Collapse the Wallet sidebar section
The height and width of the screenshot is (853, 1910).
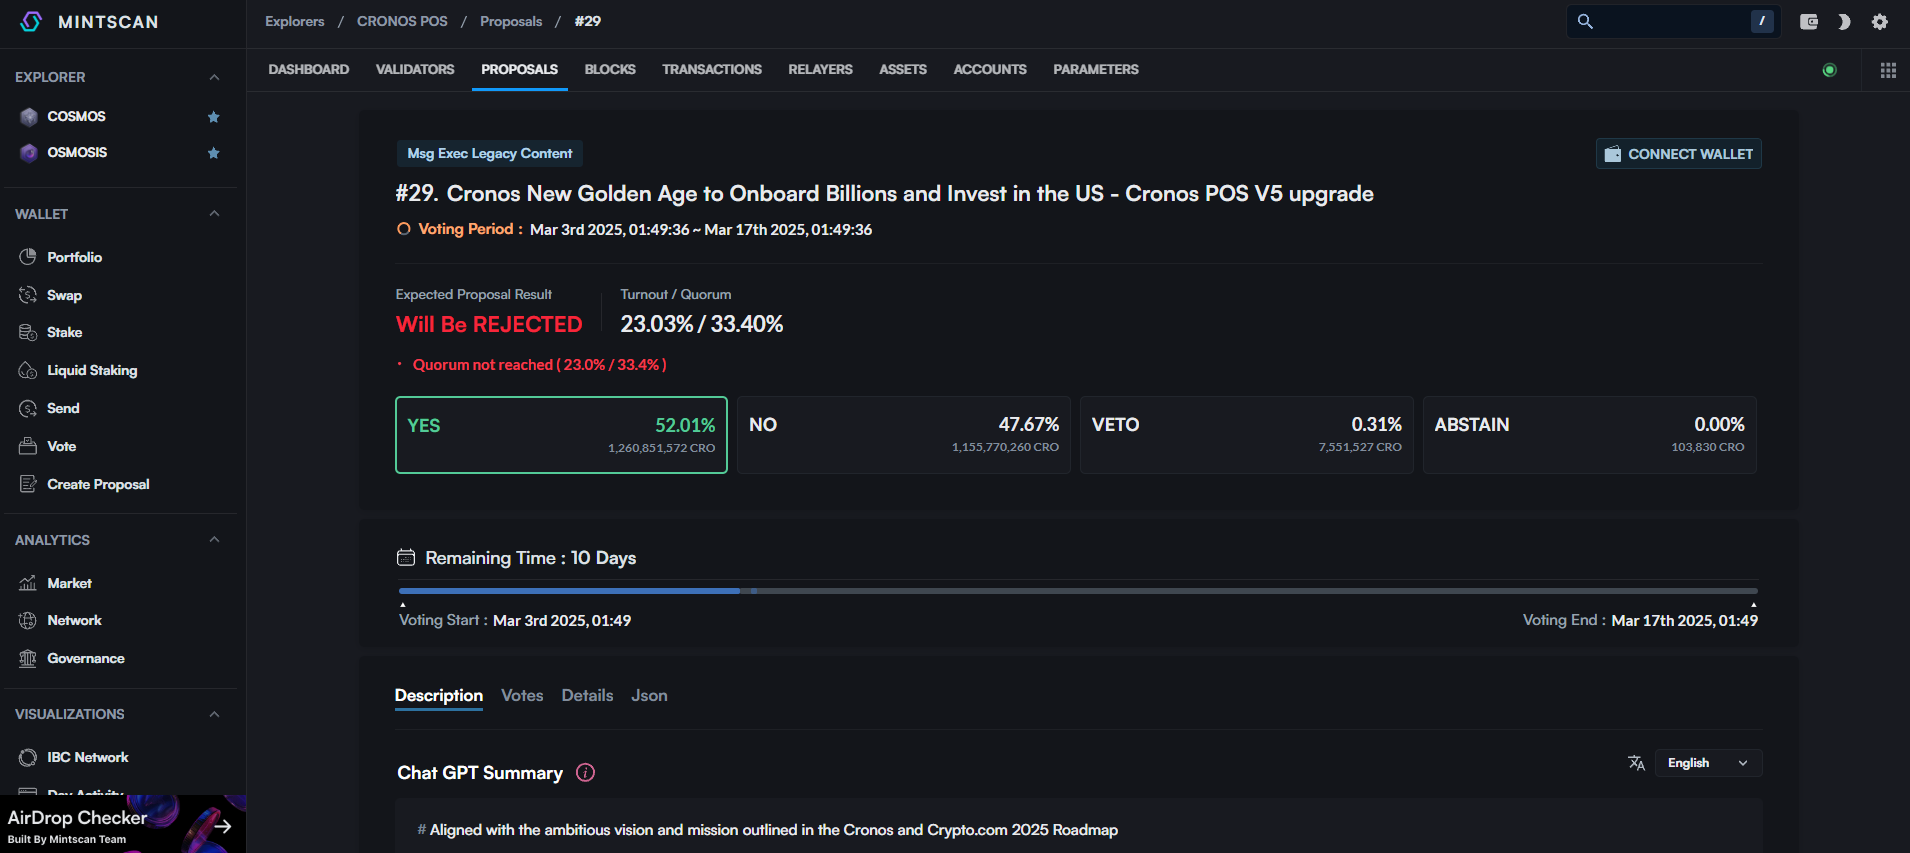pyautogui.click(x=214, y=214)
